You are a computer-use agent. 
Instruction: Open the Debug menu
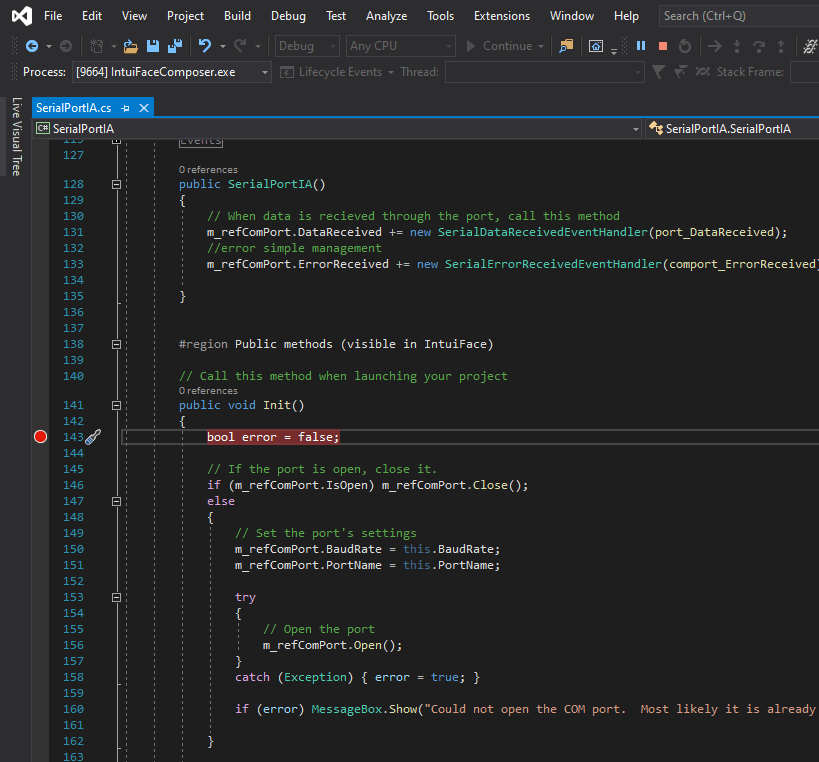point(288,16)
